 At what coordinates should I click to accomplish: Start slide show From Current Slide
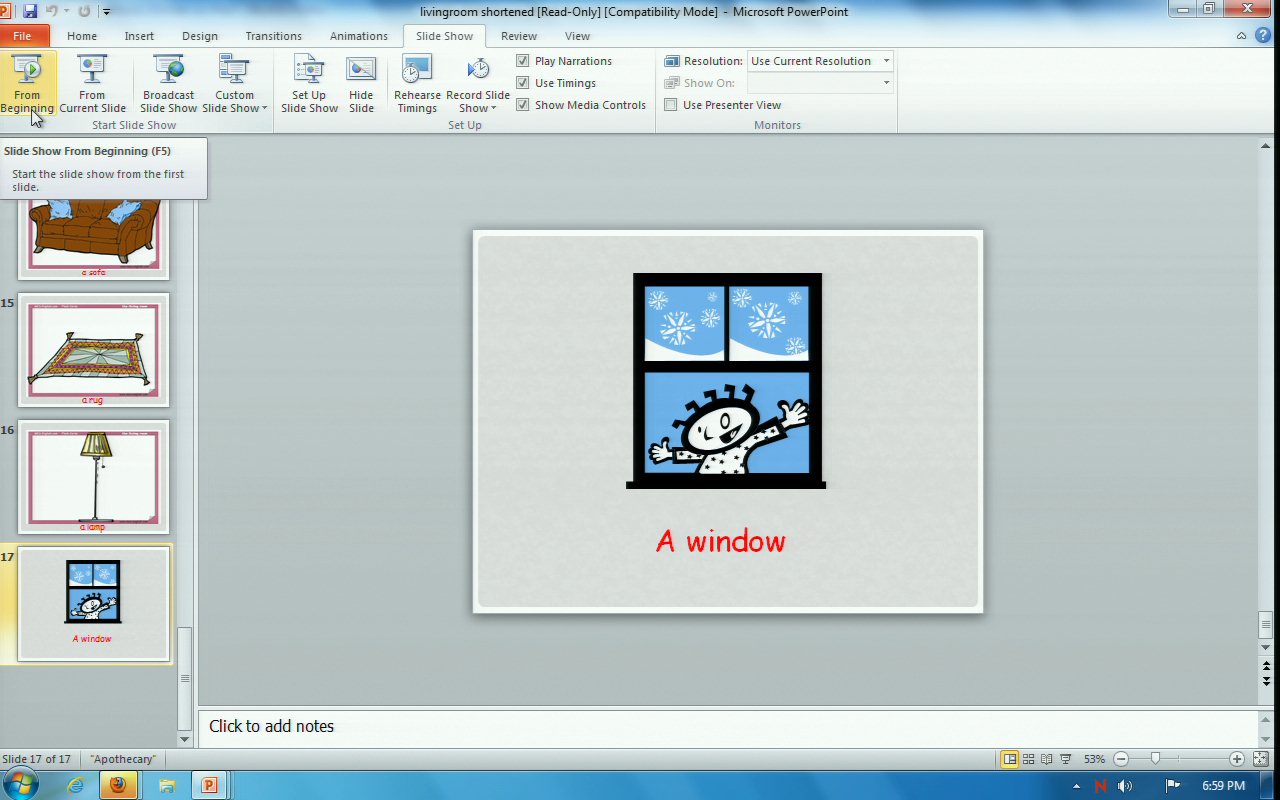[92, 83]
